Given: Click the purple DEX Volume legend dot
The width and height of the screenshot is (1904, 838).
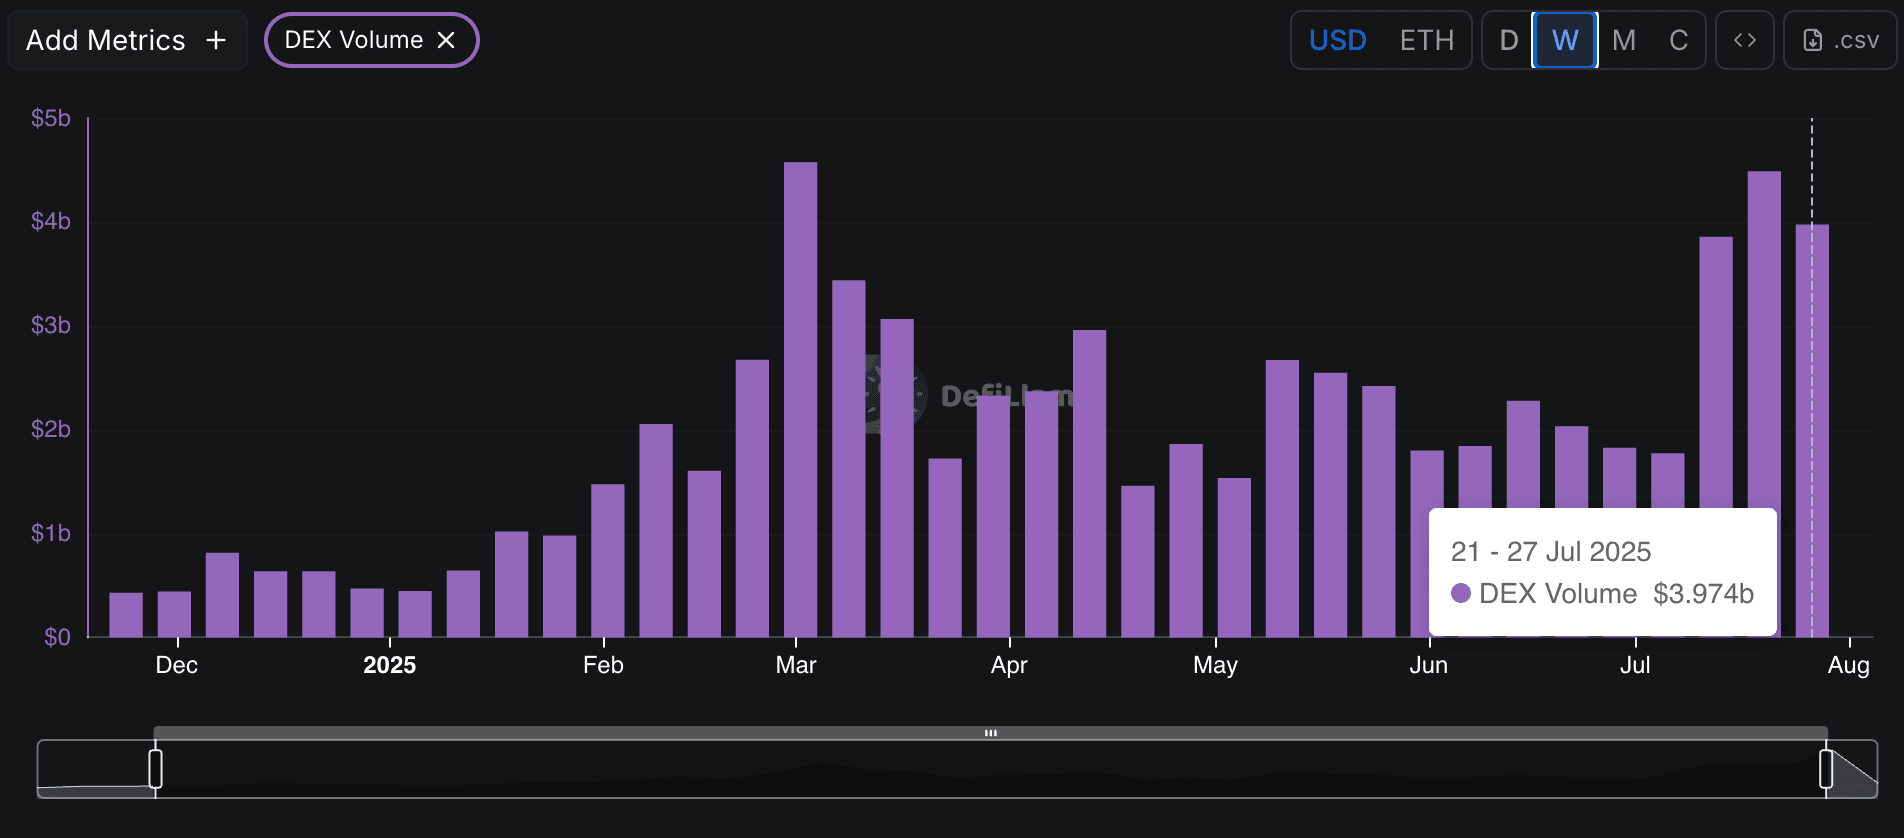Looking at the screenshot, I should (x=1461, y=593).
